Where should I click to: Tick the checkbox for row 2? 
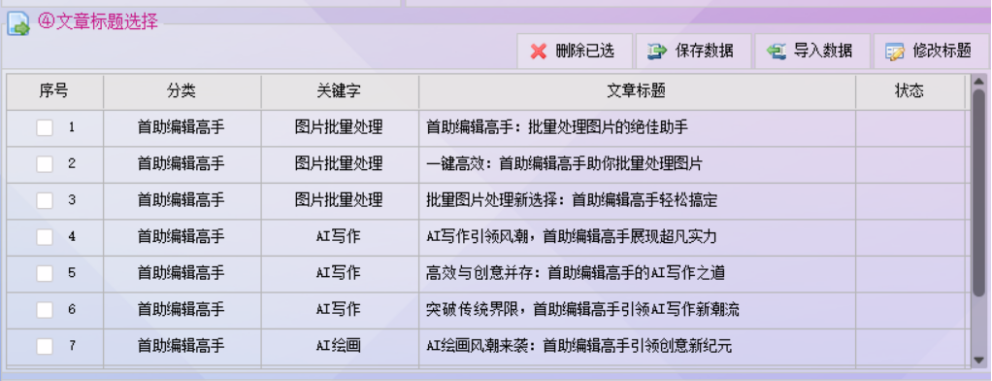click(44, 165)
